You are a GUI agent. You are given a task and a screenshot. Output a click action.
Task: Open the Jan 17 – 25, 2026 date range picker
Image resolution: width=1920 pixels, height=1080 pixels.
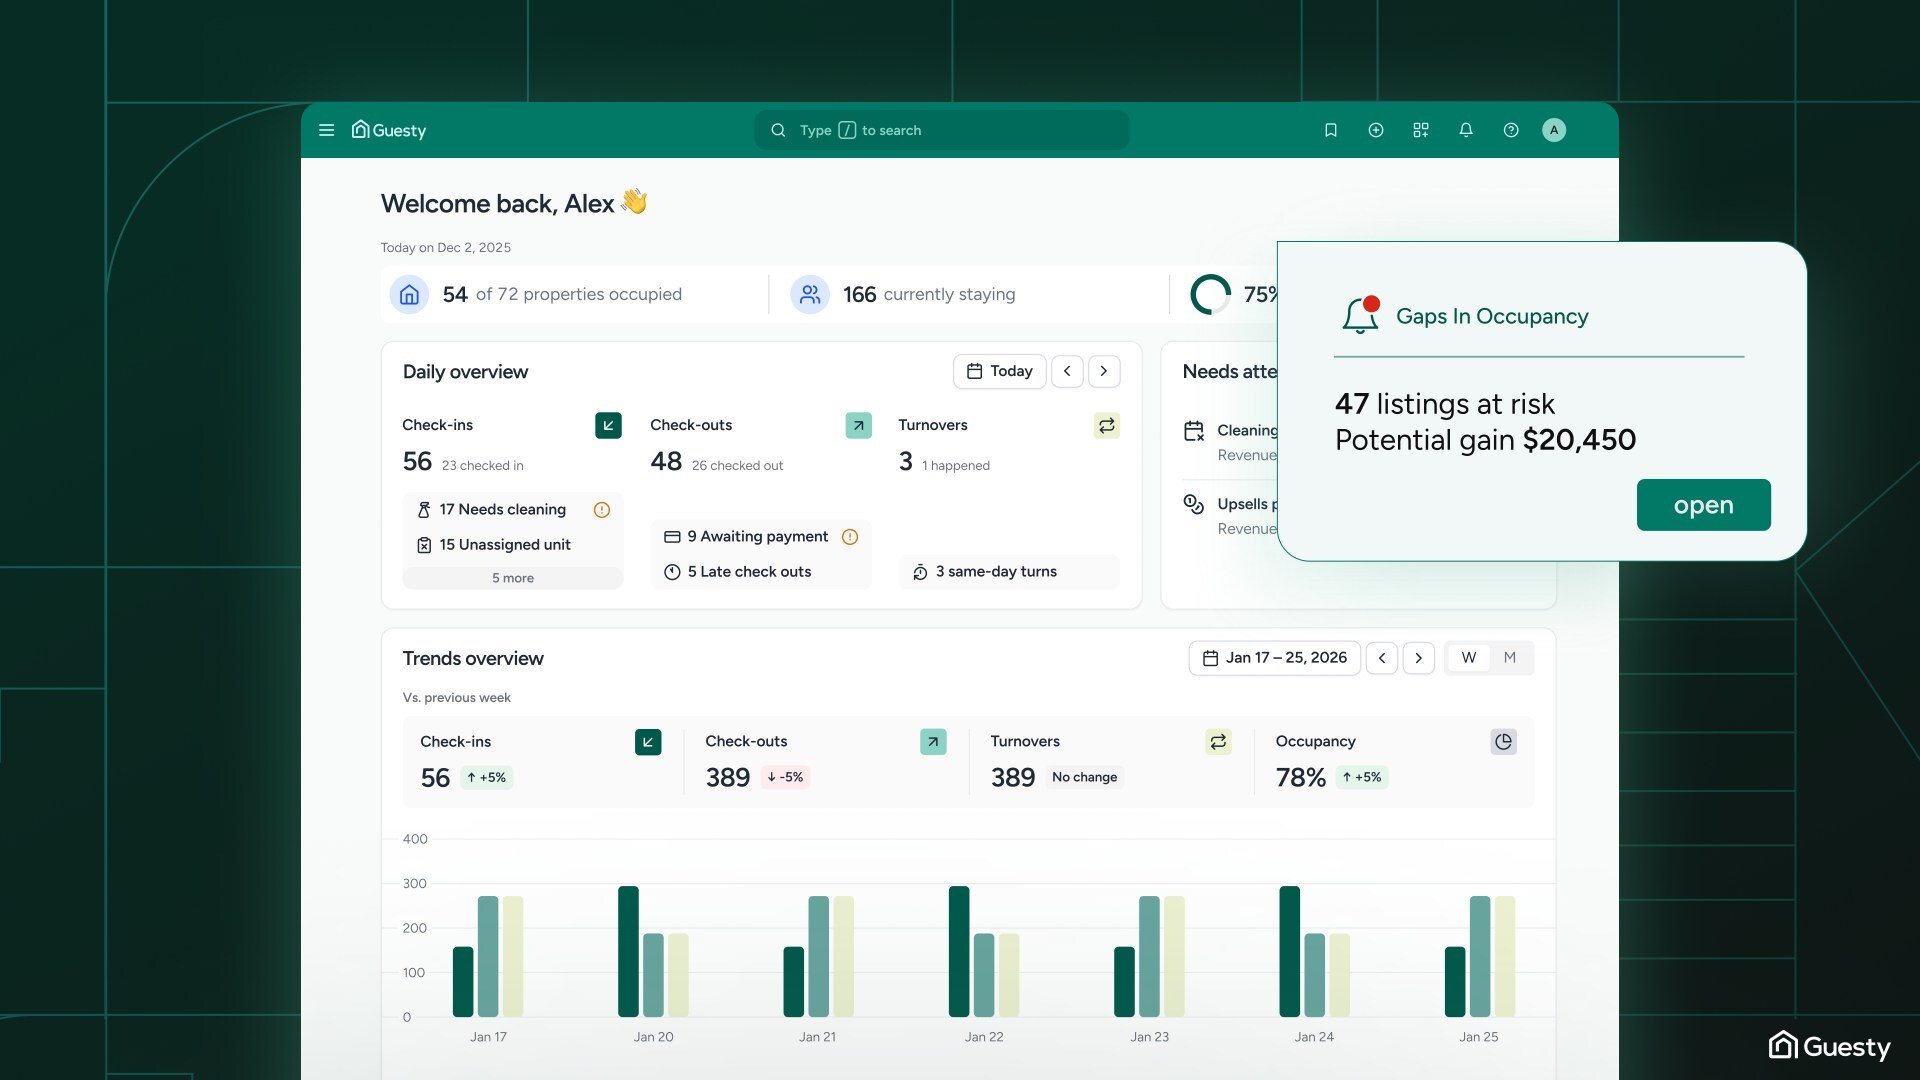click(1274, 658)
